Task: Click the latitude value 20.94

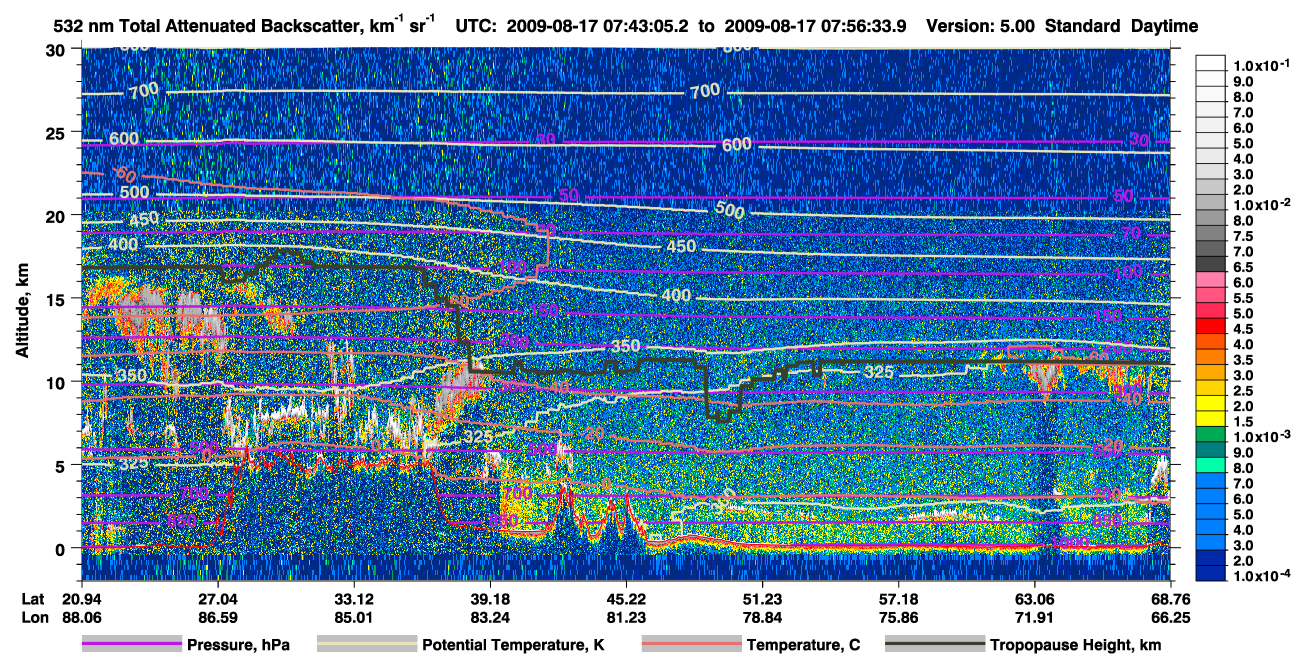Action: pos(81,599)
